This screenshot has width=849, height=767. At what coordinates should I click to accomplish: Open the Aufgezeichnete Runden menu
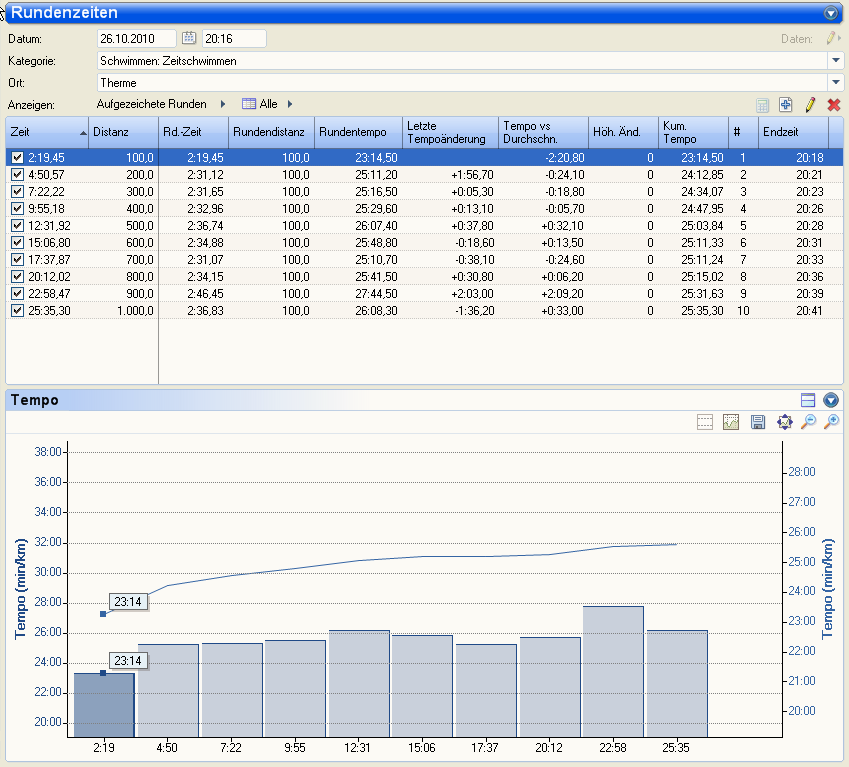[152, 104]
